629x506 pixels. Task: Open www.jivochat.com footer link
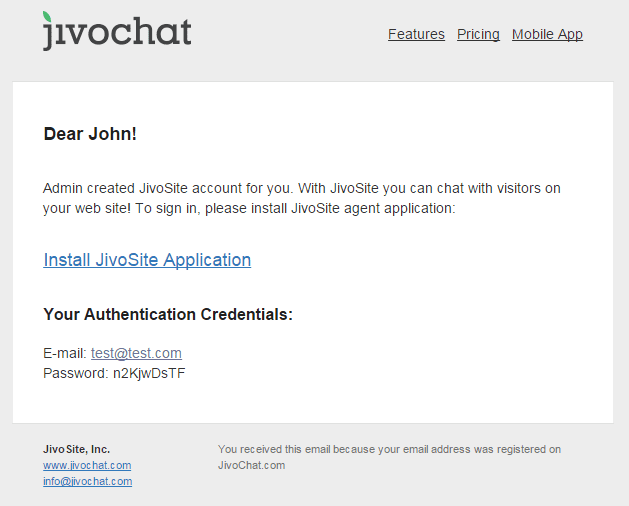tap(87, 465)
